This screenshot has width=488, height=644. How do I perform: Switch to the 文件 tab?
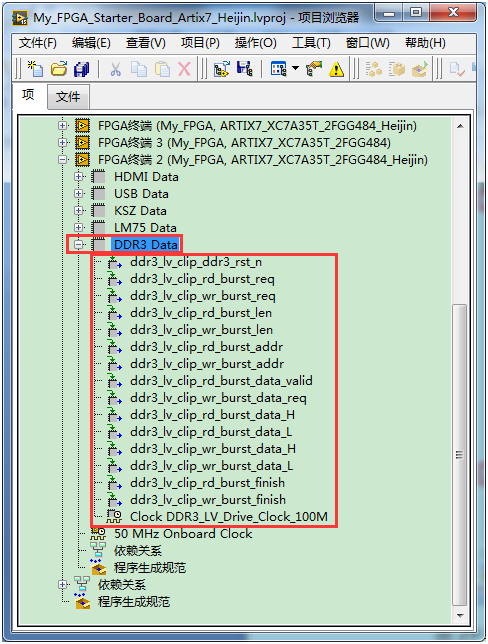click(x=68, y=97)
